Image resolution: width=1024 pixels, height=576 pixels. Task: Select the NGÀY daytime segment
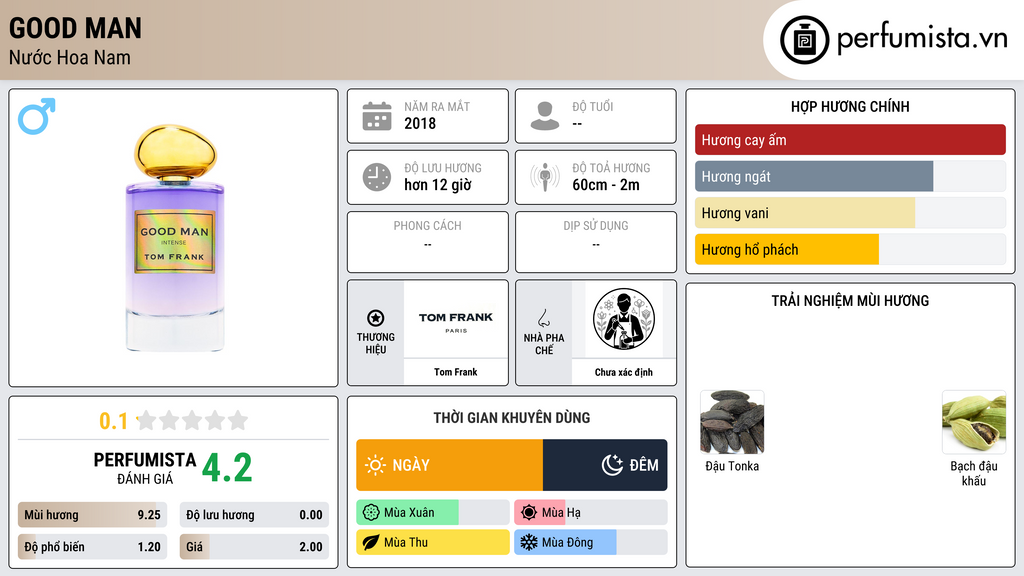point(449,465)
